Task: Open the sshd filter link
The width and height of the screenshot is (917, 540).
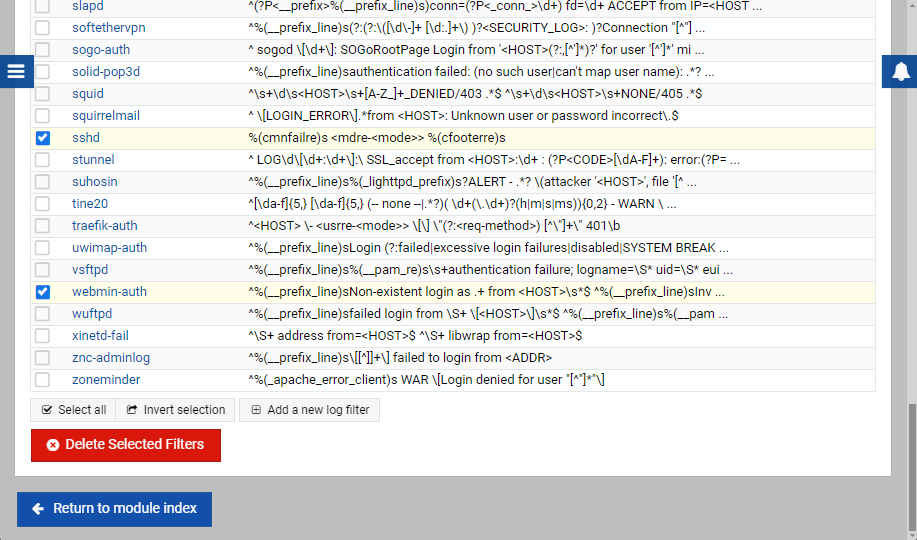Action: pyautogui.click(x=86, y=137)
